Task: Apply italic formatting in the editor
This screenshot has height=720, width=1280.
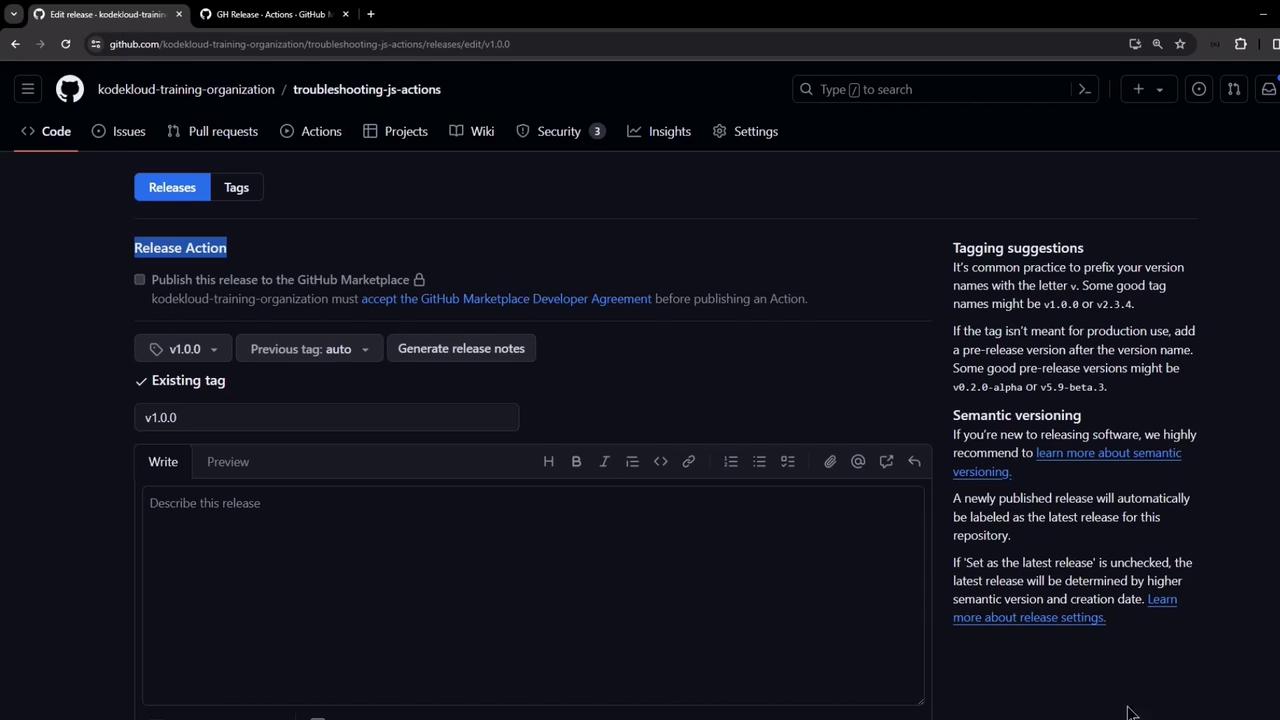Action: click(x=604, y=461)
